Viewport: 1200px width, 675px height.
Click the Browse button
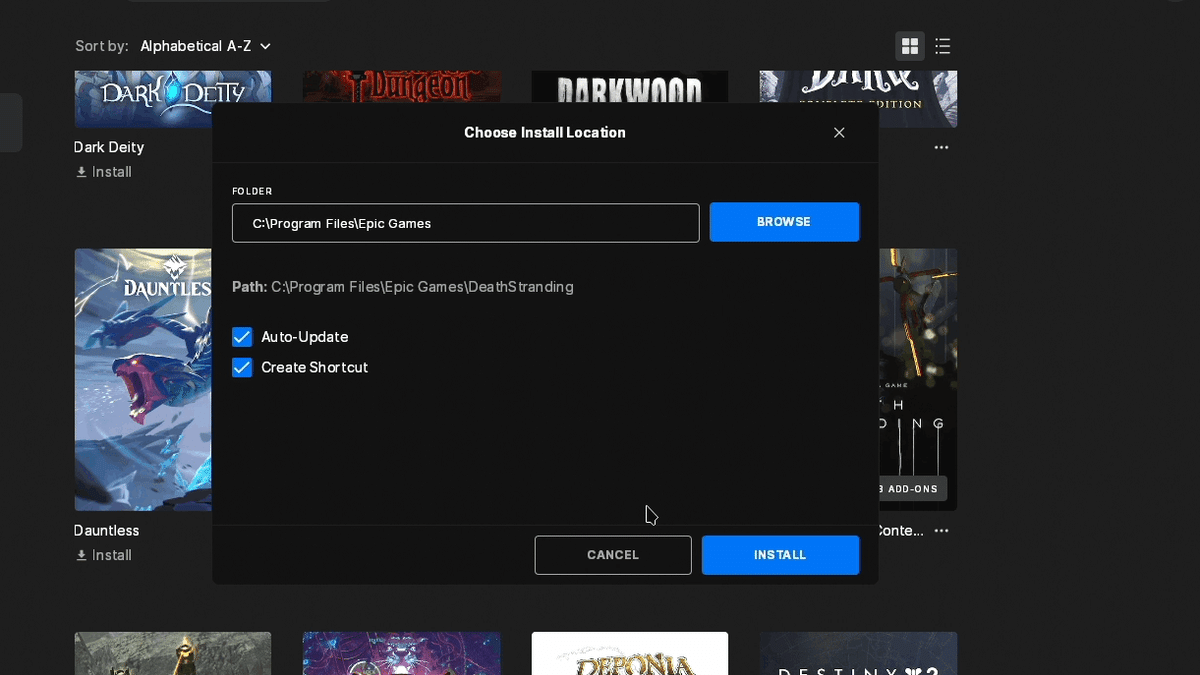[x=784, y=222]
